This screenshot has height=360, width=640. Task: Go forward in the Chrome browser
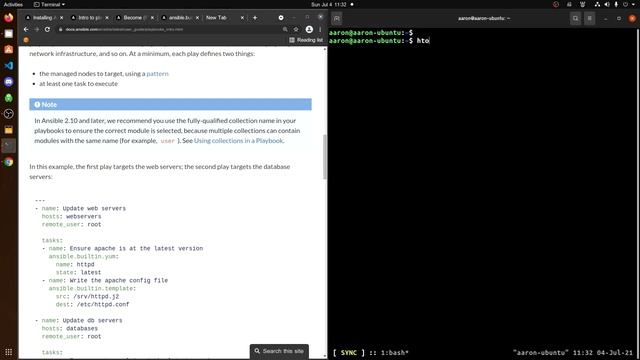pyautogui.click(x=37, y=29)
